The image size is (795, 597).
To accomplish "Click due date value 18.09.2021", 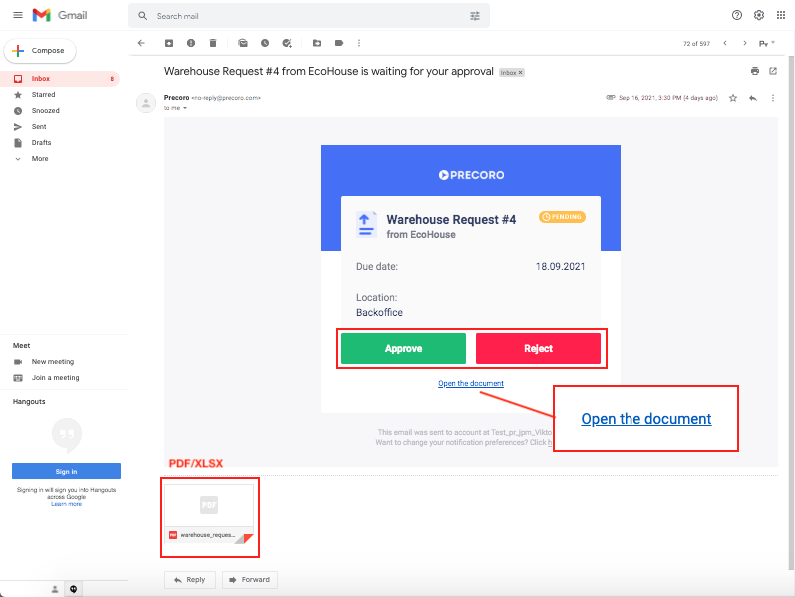I will (560, 266).
